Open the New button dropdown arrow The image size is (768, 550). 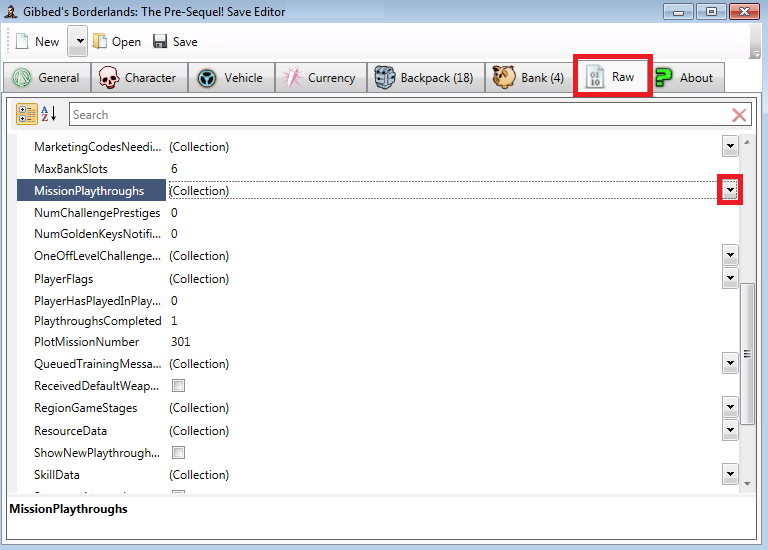[78, 42]
